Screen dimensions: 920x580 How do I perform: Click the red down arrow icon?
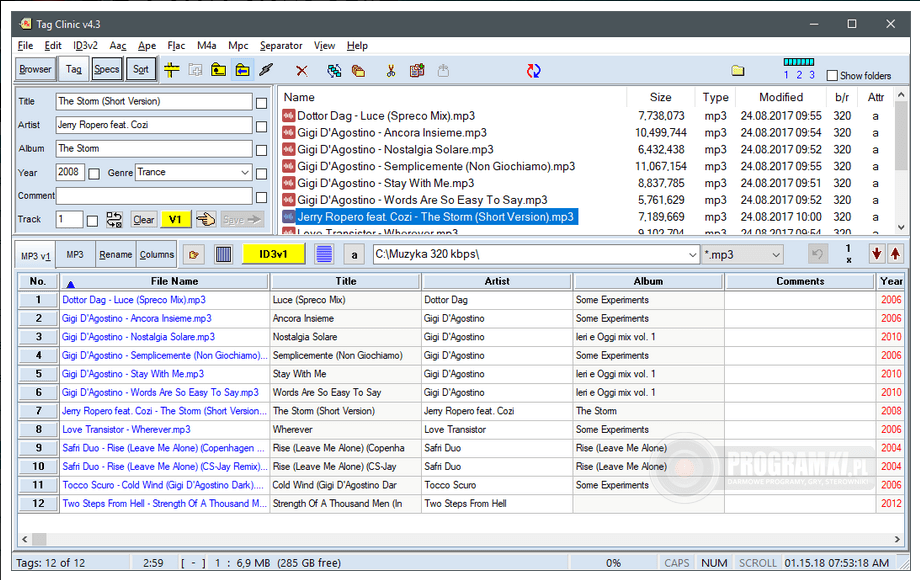point(877,254)
